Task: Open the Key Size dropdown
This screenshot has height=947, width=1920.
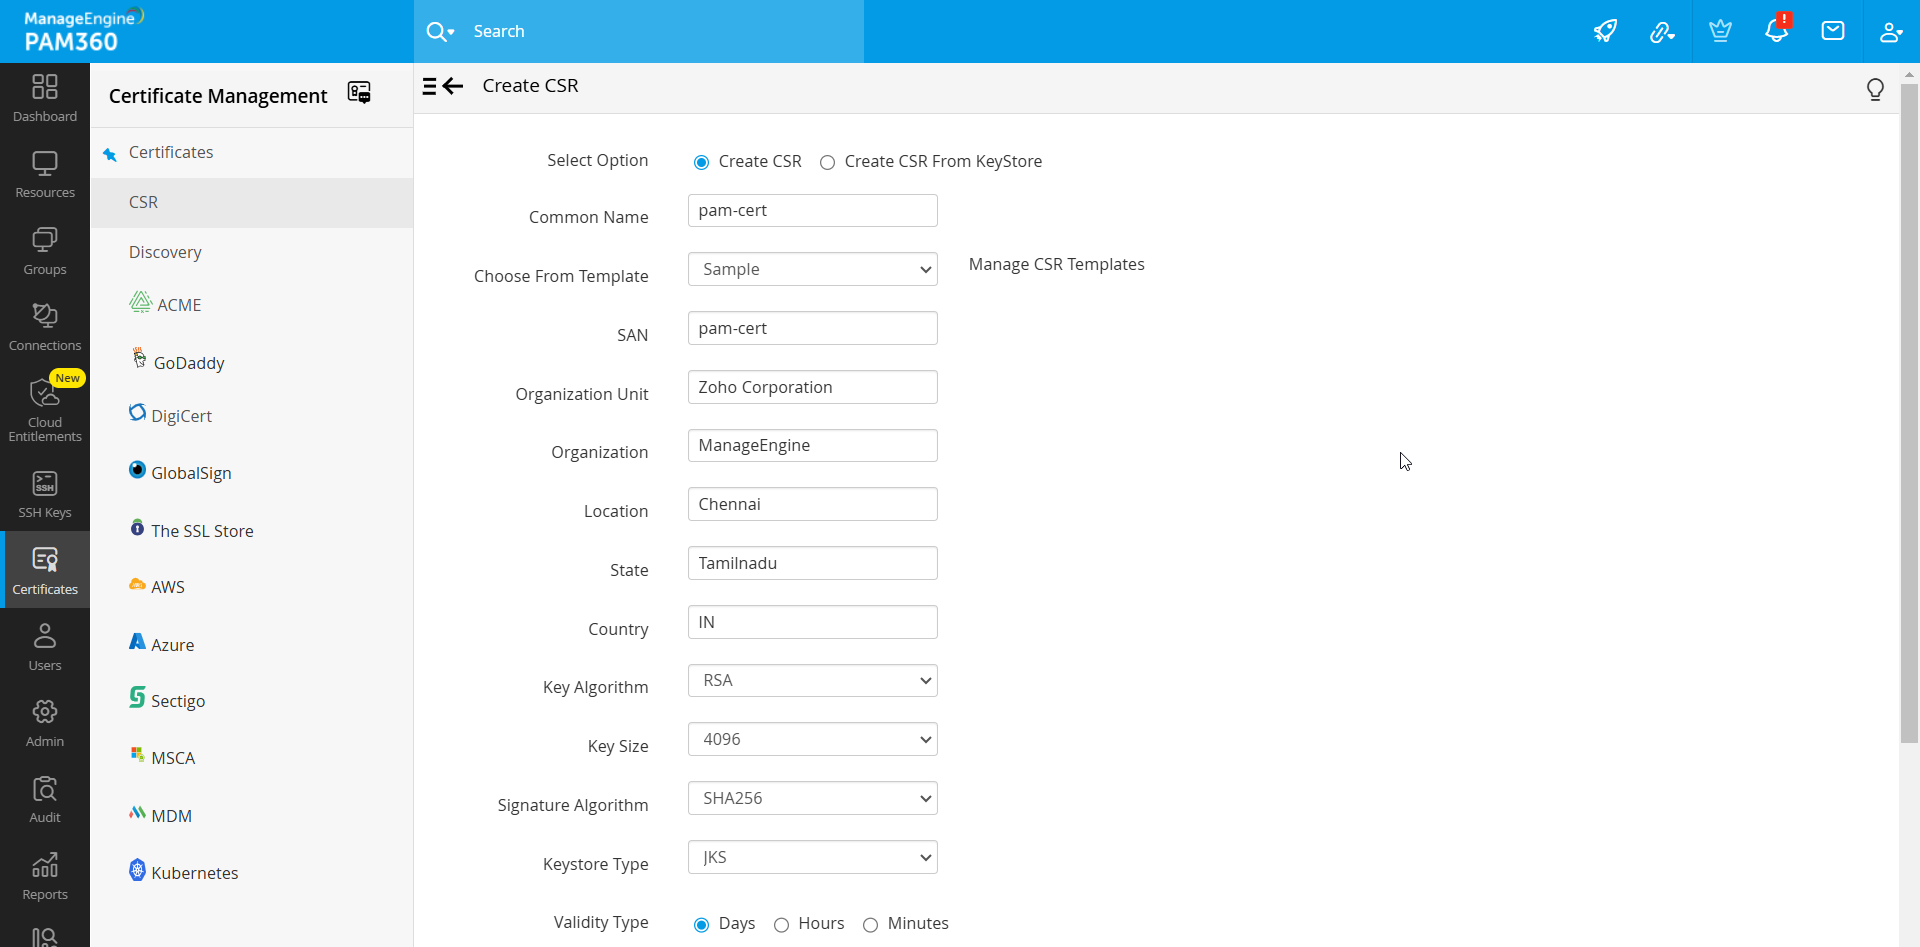Action: (812, 740)
